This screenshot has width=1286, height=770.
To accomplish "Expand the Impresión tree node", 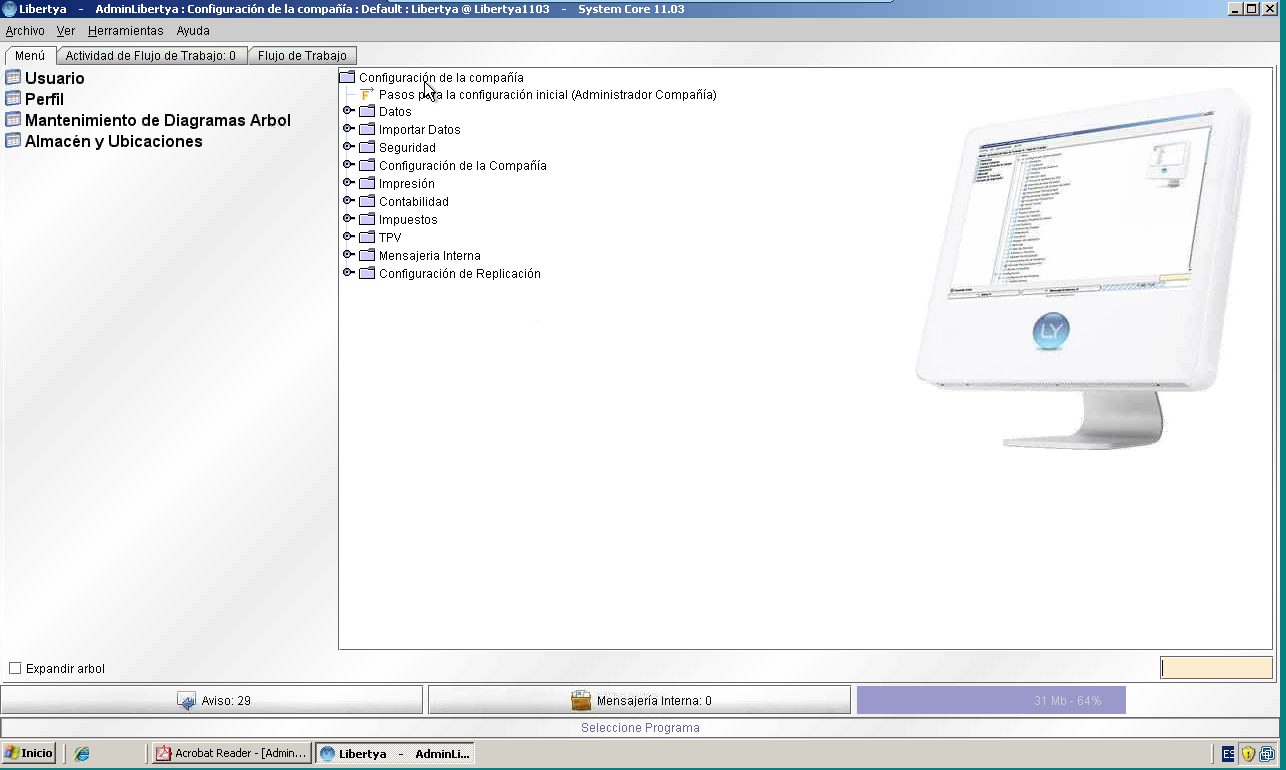I will coord(348,183).
